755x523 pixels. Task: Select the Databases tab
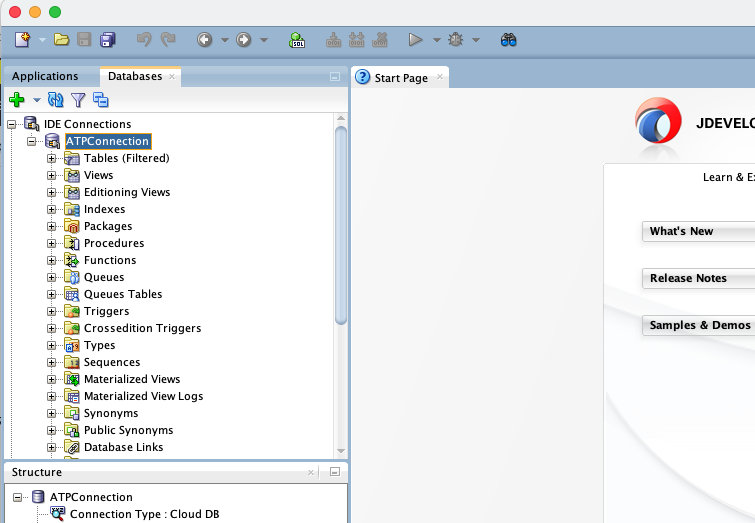135,76
